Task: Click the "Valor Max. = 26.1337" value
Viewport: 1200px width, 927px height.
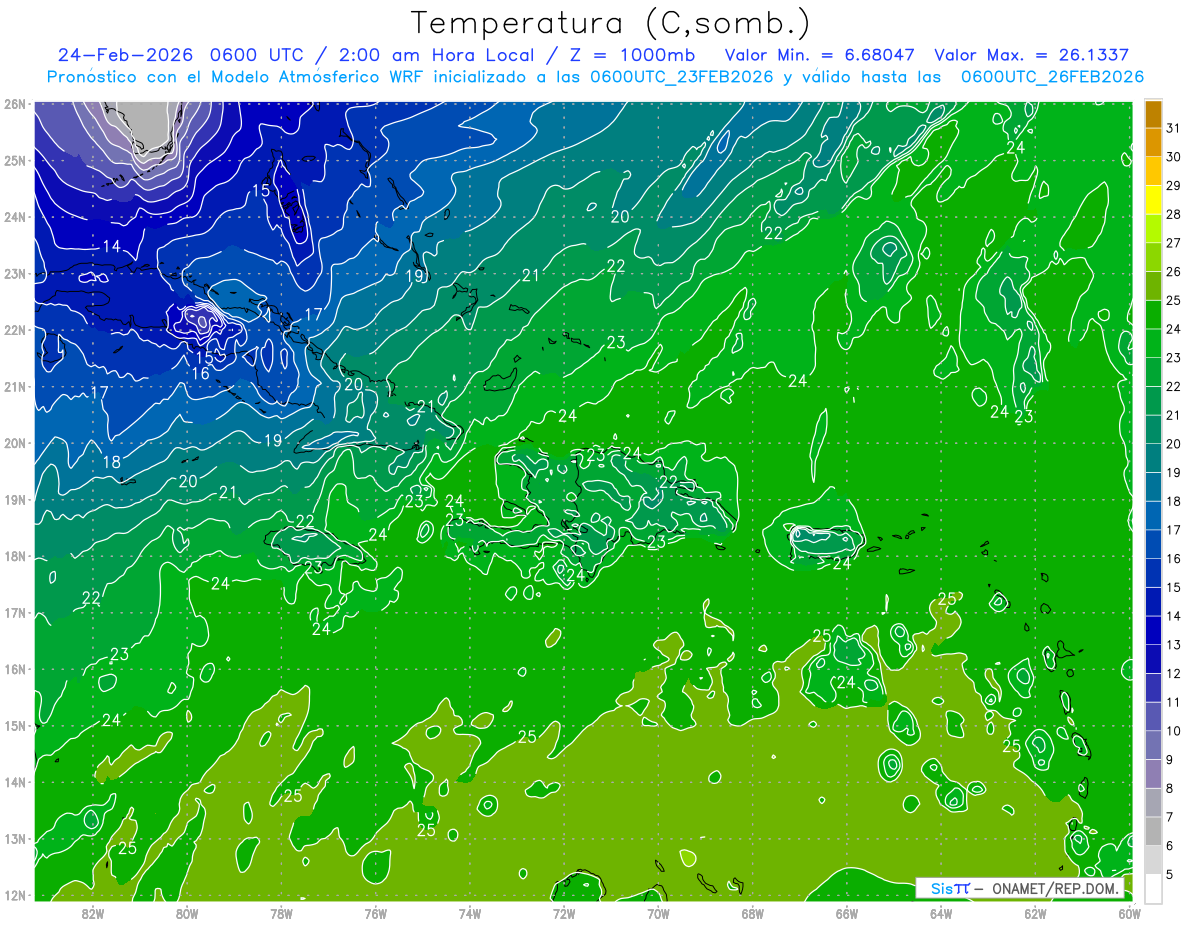Action: click(1031, 55)
